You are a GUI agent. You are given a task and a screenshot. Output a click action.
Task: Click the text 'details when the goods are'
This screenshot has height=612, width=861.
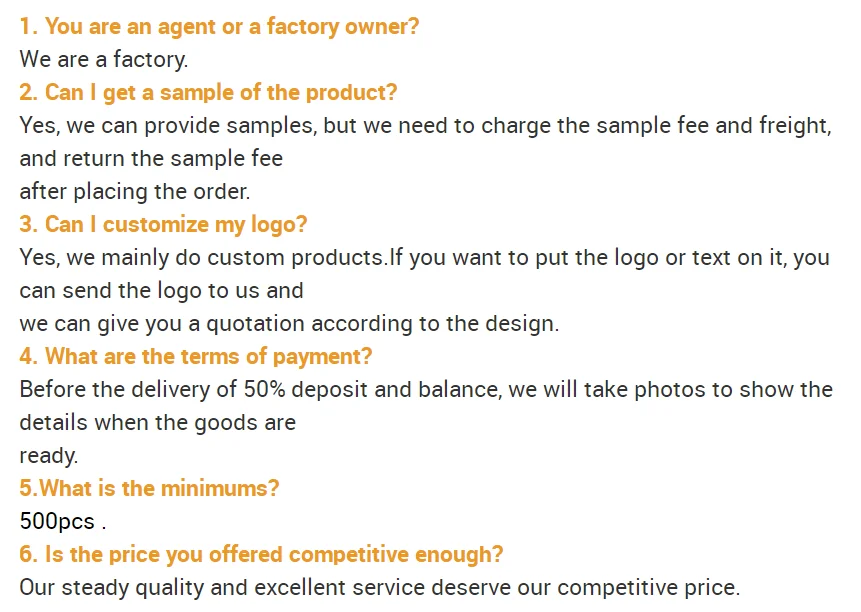click(157, 422)
